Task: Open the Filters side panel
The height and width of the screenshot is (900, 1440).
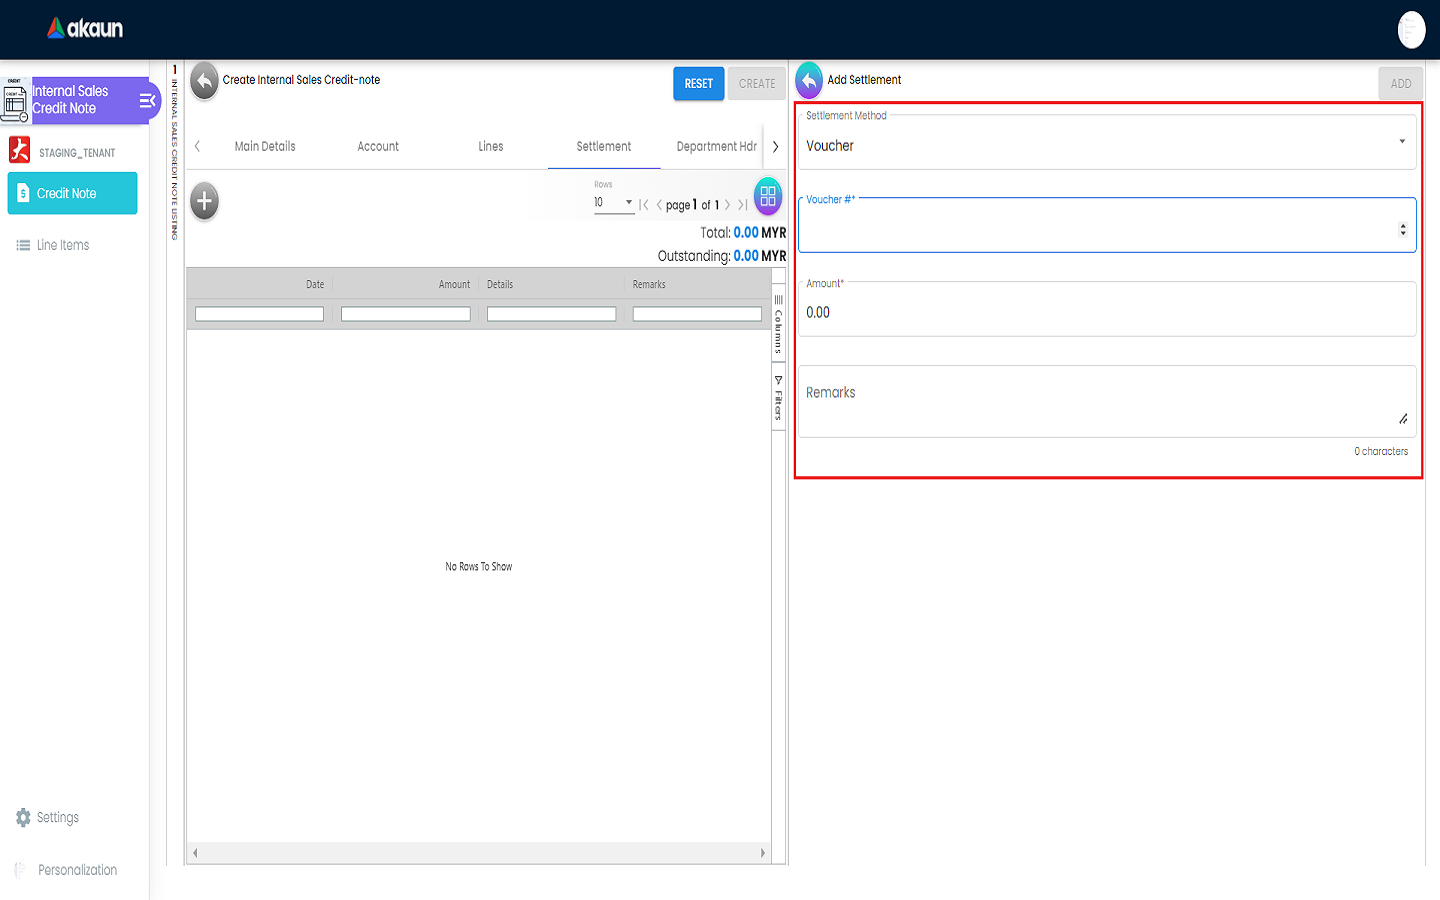Action: pos(778,399)
